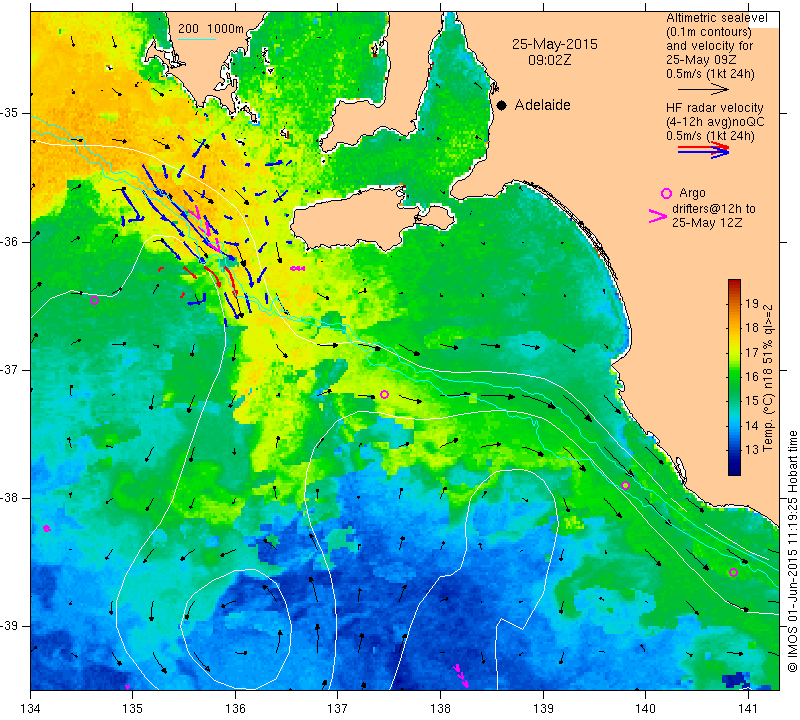Click the '25-May 12Z' drifter legend text
800x720 pixels.
(x=707, y=222)
